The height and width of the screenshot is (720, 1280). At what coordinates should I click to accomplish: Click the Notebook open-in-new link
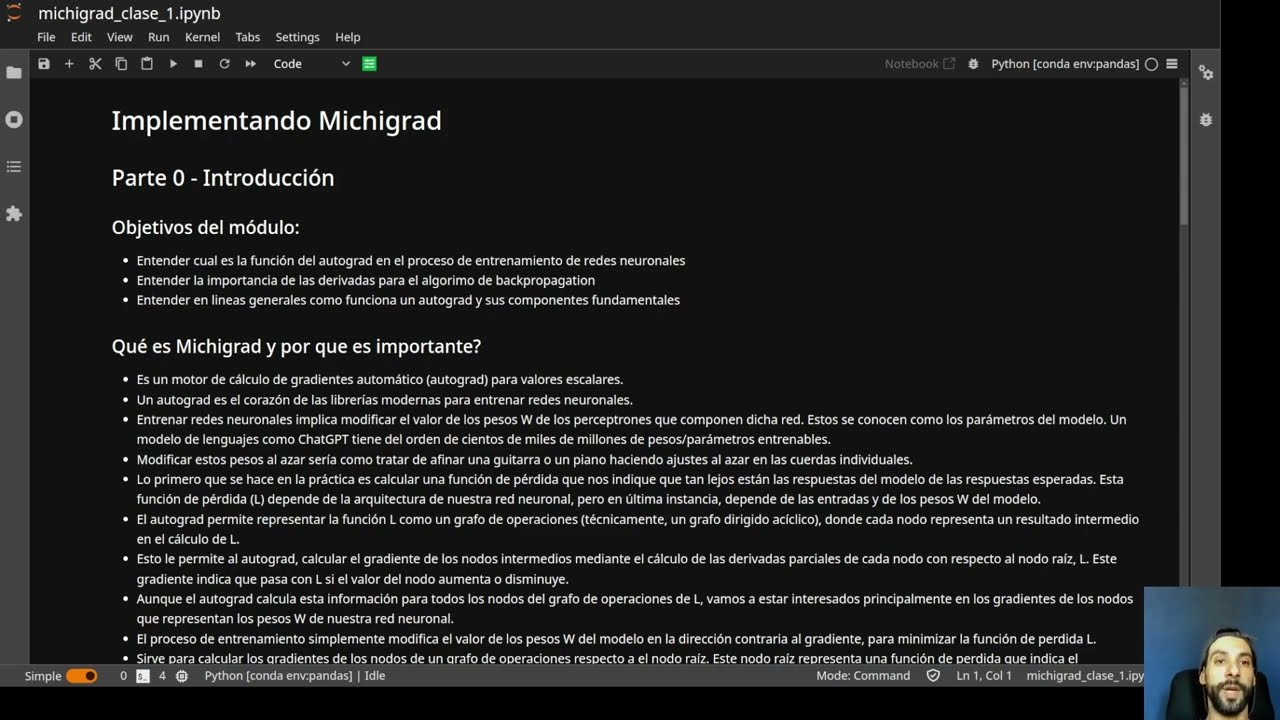920,64
